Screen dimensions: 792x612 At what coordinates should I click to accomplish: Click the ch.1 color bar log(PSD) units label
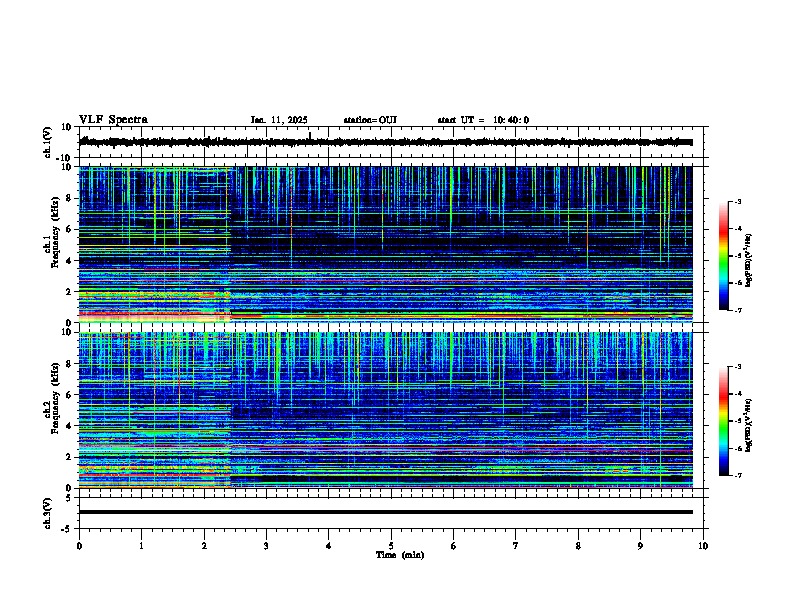point(749,261)
